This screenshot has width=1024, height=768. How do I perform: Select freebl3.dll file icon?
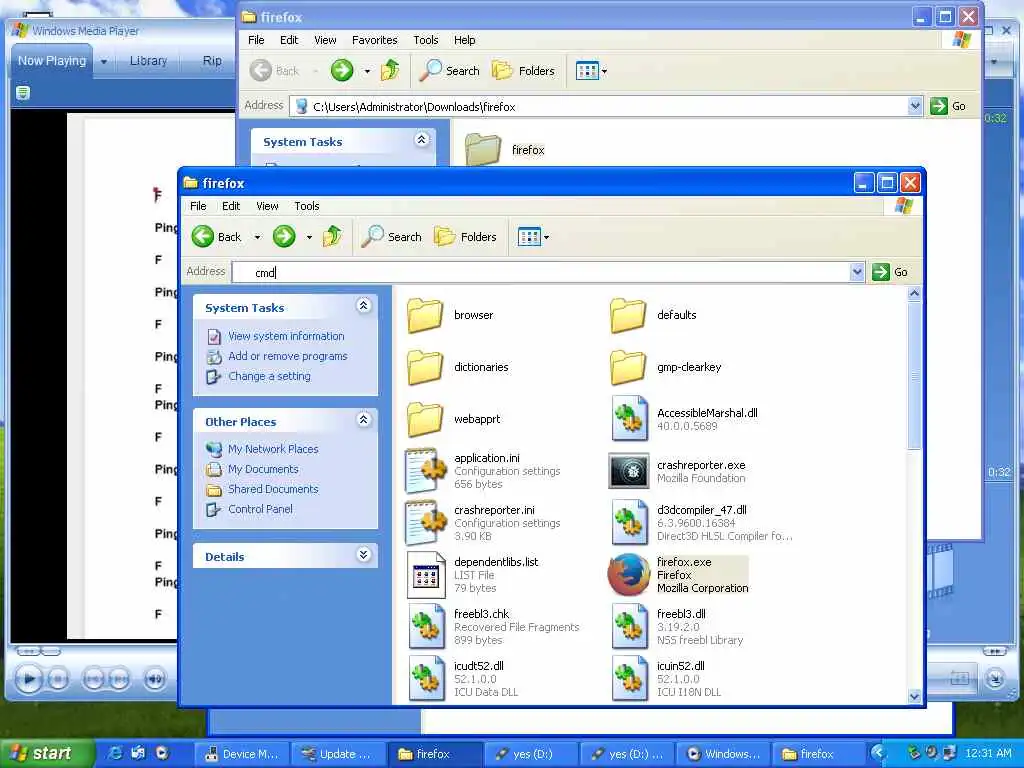click(629, 627)
